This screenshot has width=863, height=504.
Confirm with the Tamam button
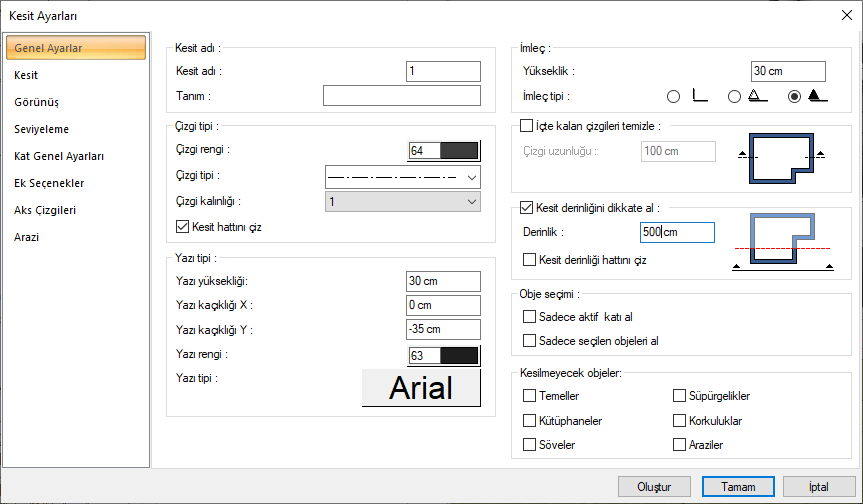[x=737, y=486]
